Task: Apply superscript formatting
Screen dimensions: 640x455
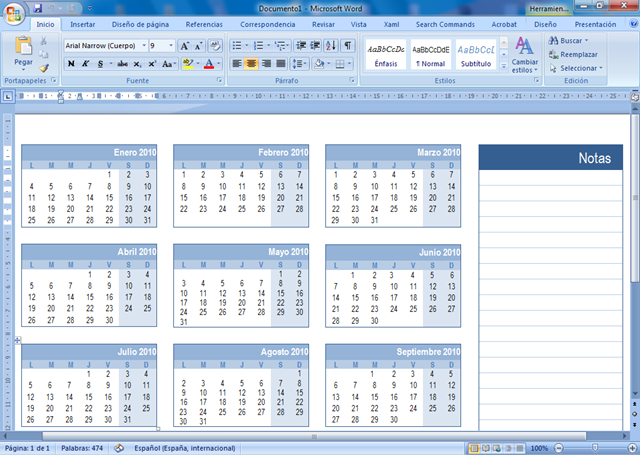Action: (152, 64)
